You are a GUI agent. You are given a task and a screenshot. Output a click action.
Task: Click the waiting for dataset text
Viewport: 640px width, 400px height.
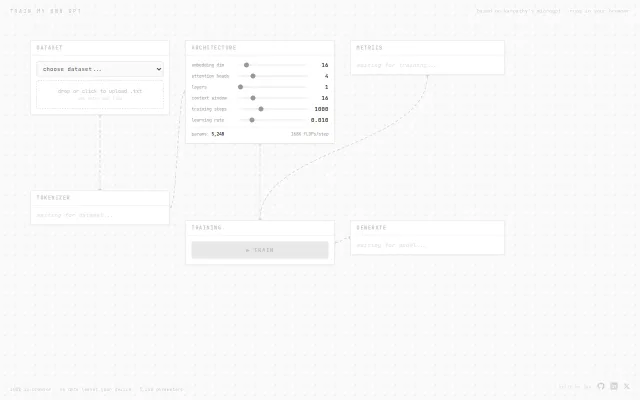tap(74, 215)
